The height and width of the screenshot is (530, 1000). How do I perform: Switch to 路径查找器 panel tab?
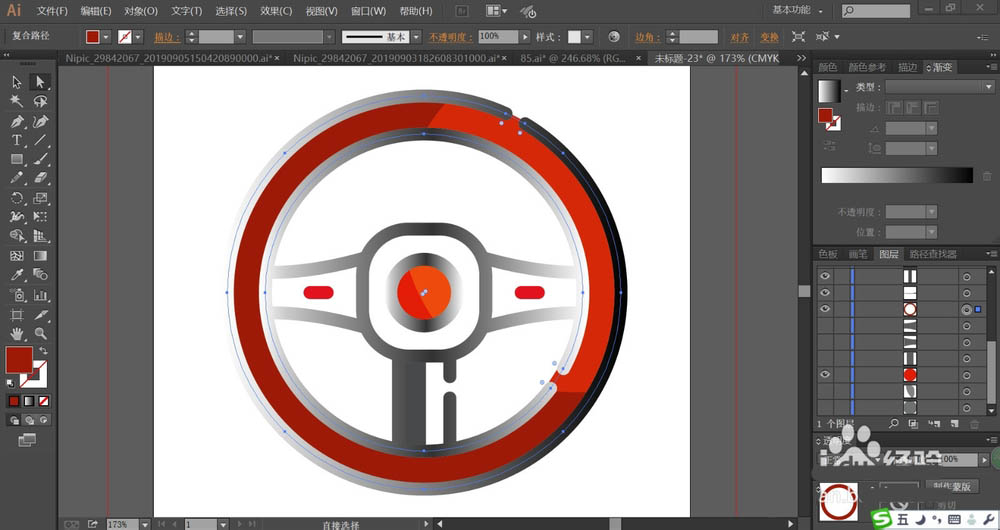pos(933,254)
